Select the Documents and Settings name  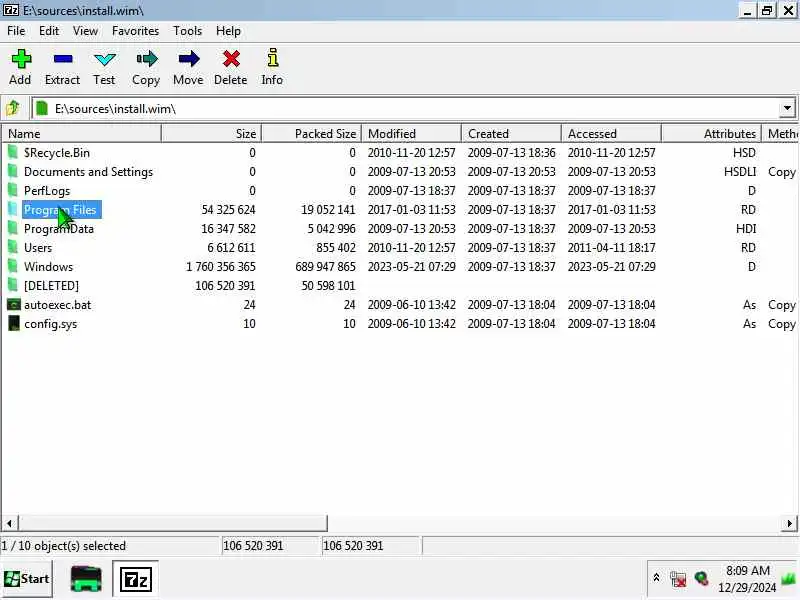pos(88,171)
